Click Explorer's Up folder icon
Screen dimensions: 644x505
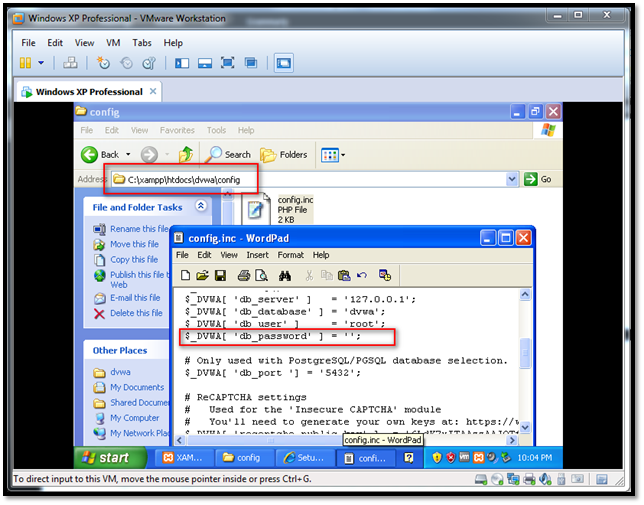[186, 154]
